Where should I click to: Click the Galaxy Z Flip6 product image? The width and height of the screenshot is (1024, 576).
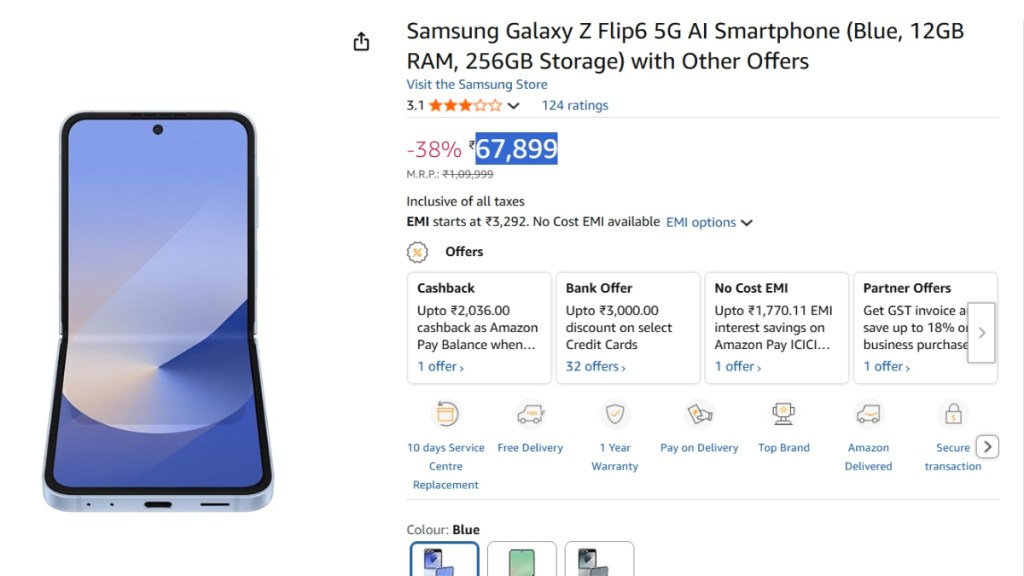tap(158, 312)
